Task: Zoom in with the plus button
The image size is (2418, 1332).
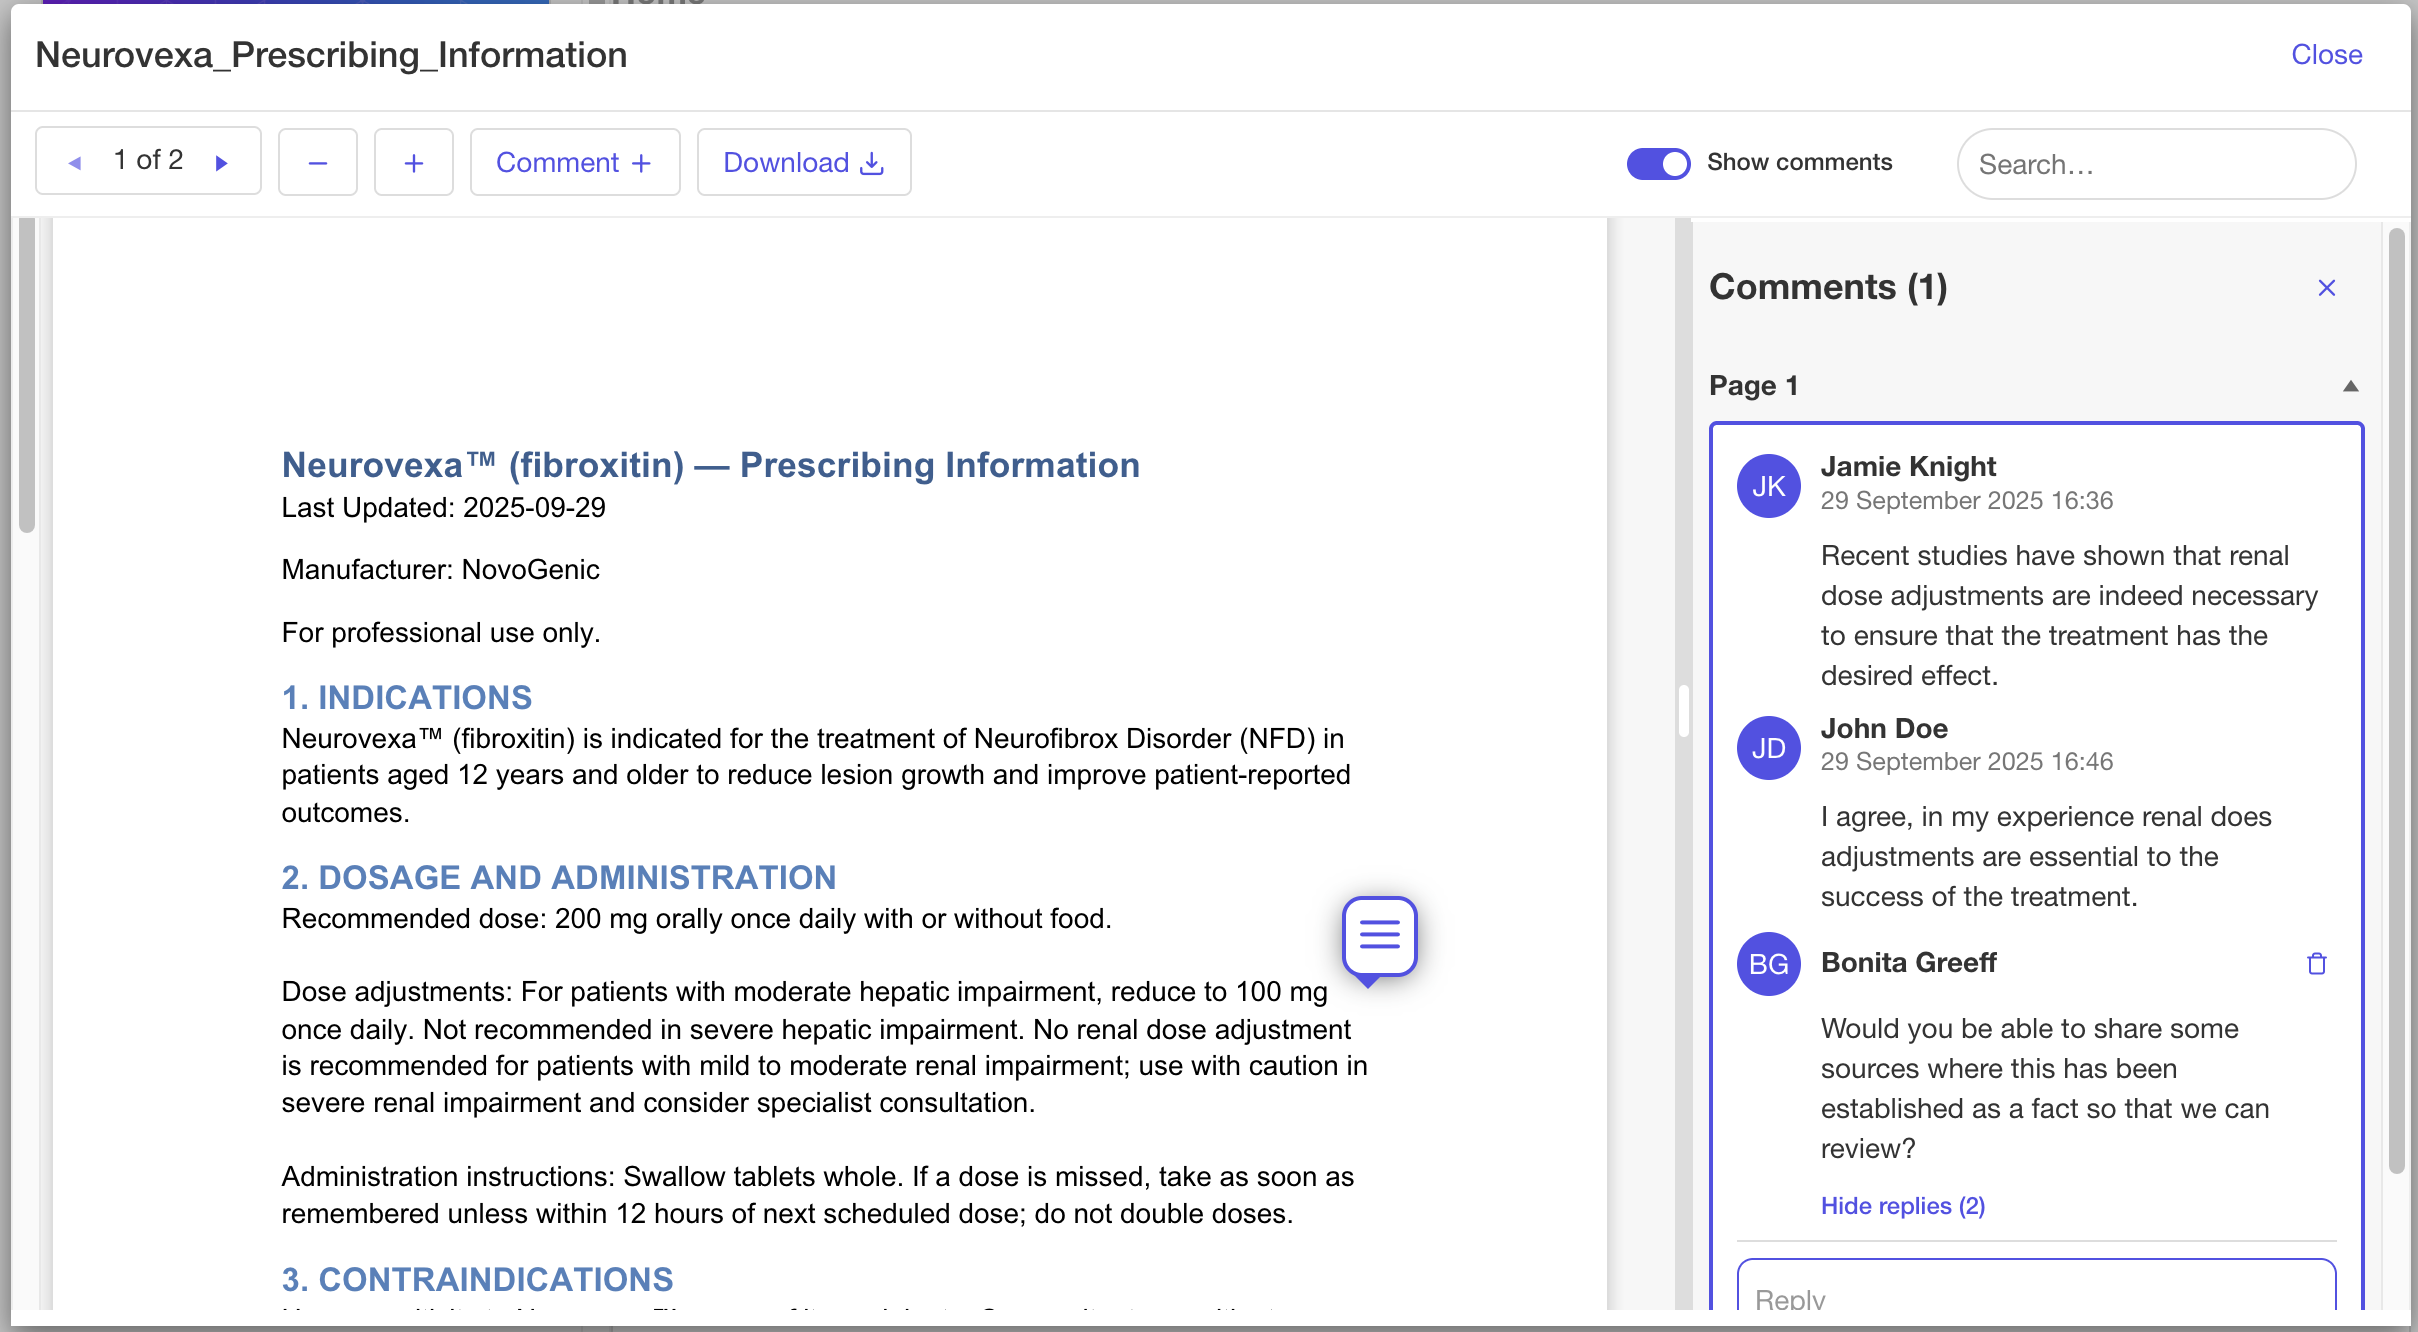Action: click(414, 162)
